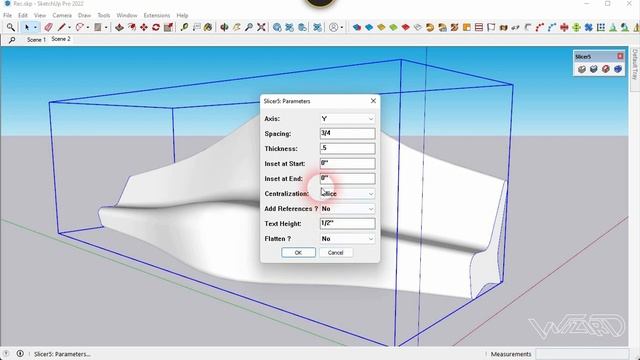Click the Measurements box in the status bar

point(582,354)
